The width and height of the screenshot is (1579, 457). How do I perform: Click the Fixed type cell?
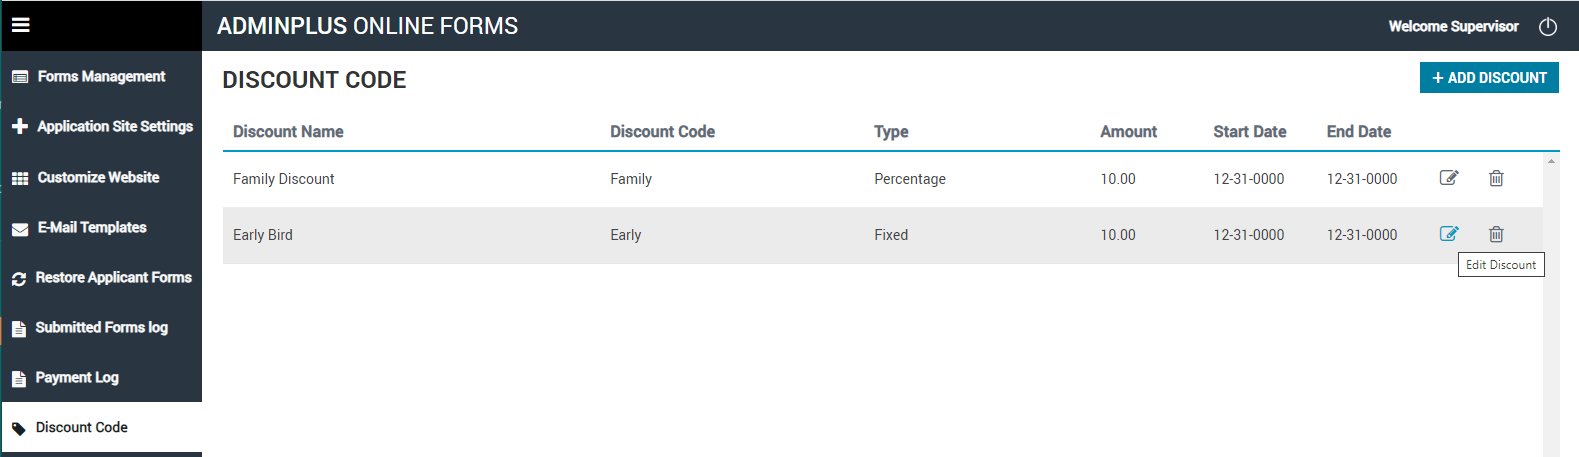point(891,235)
